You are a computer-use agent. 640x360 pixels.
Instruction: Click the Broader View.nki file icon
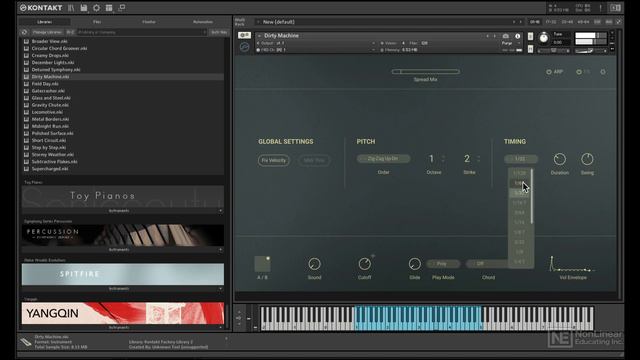27,41
